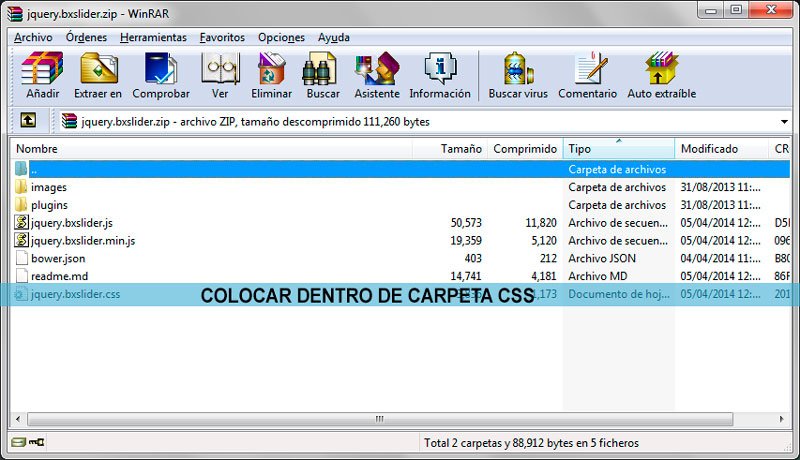Select the images folder
Image resolution: width=800 pixels, height=460 pixels.
[49, 187]
